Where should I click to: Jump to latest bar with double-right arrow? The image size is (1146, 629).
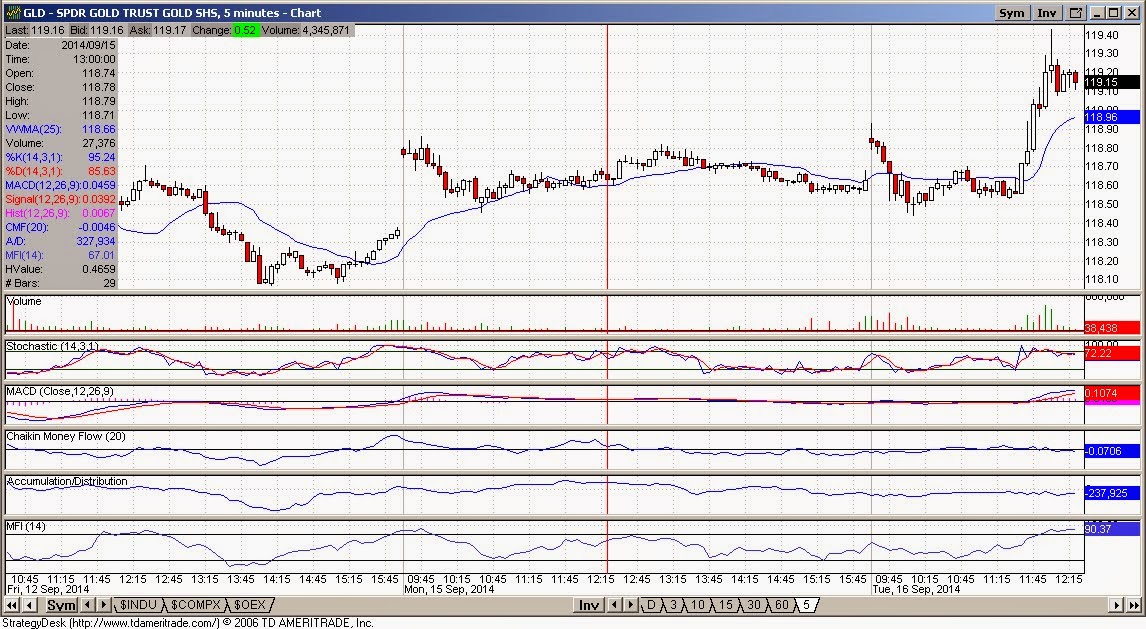pyautogui.click(x=1134, y=605)
